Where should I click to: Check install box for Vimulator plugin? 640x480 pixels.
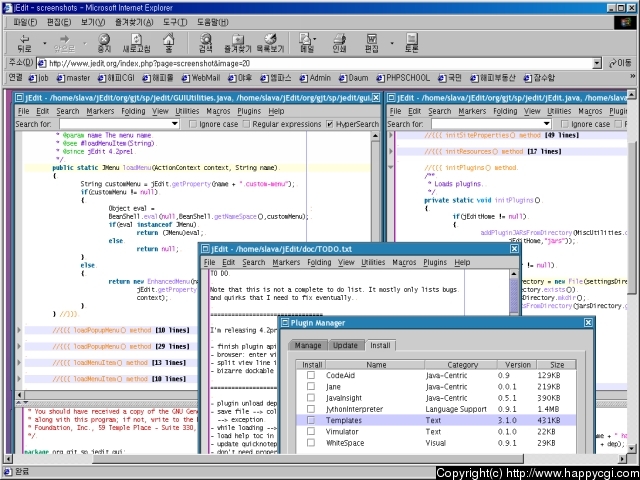point(311,431)
